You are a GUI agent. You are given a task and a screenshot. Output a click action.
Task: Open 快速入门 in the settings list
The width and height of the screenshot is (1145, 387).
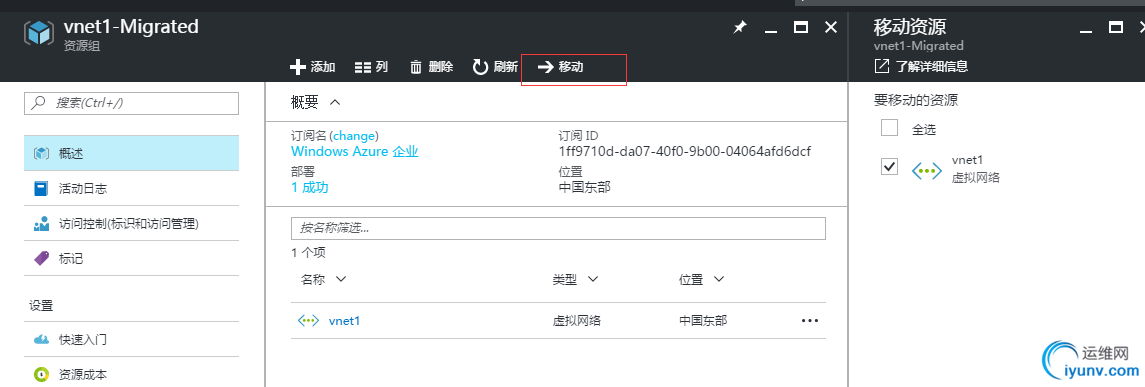pyautogui.click(x=131, y=340)
